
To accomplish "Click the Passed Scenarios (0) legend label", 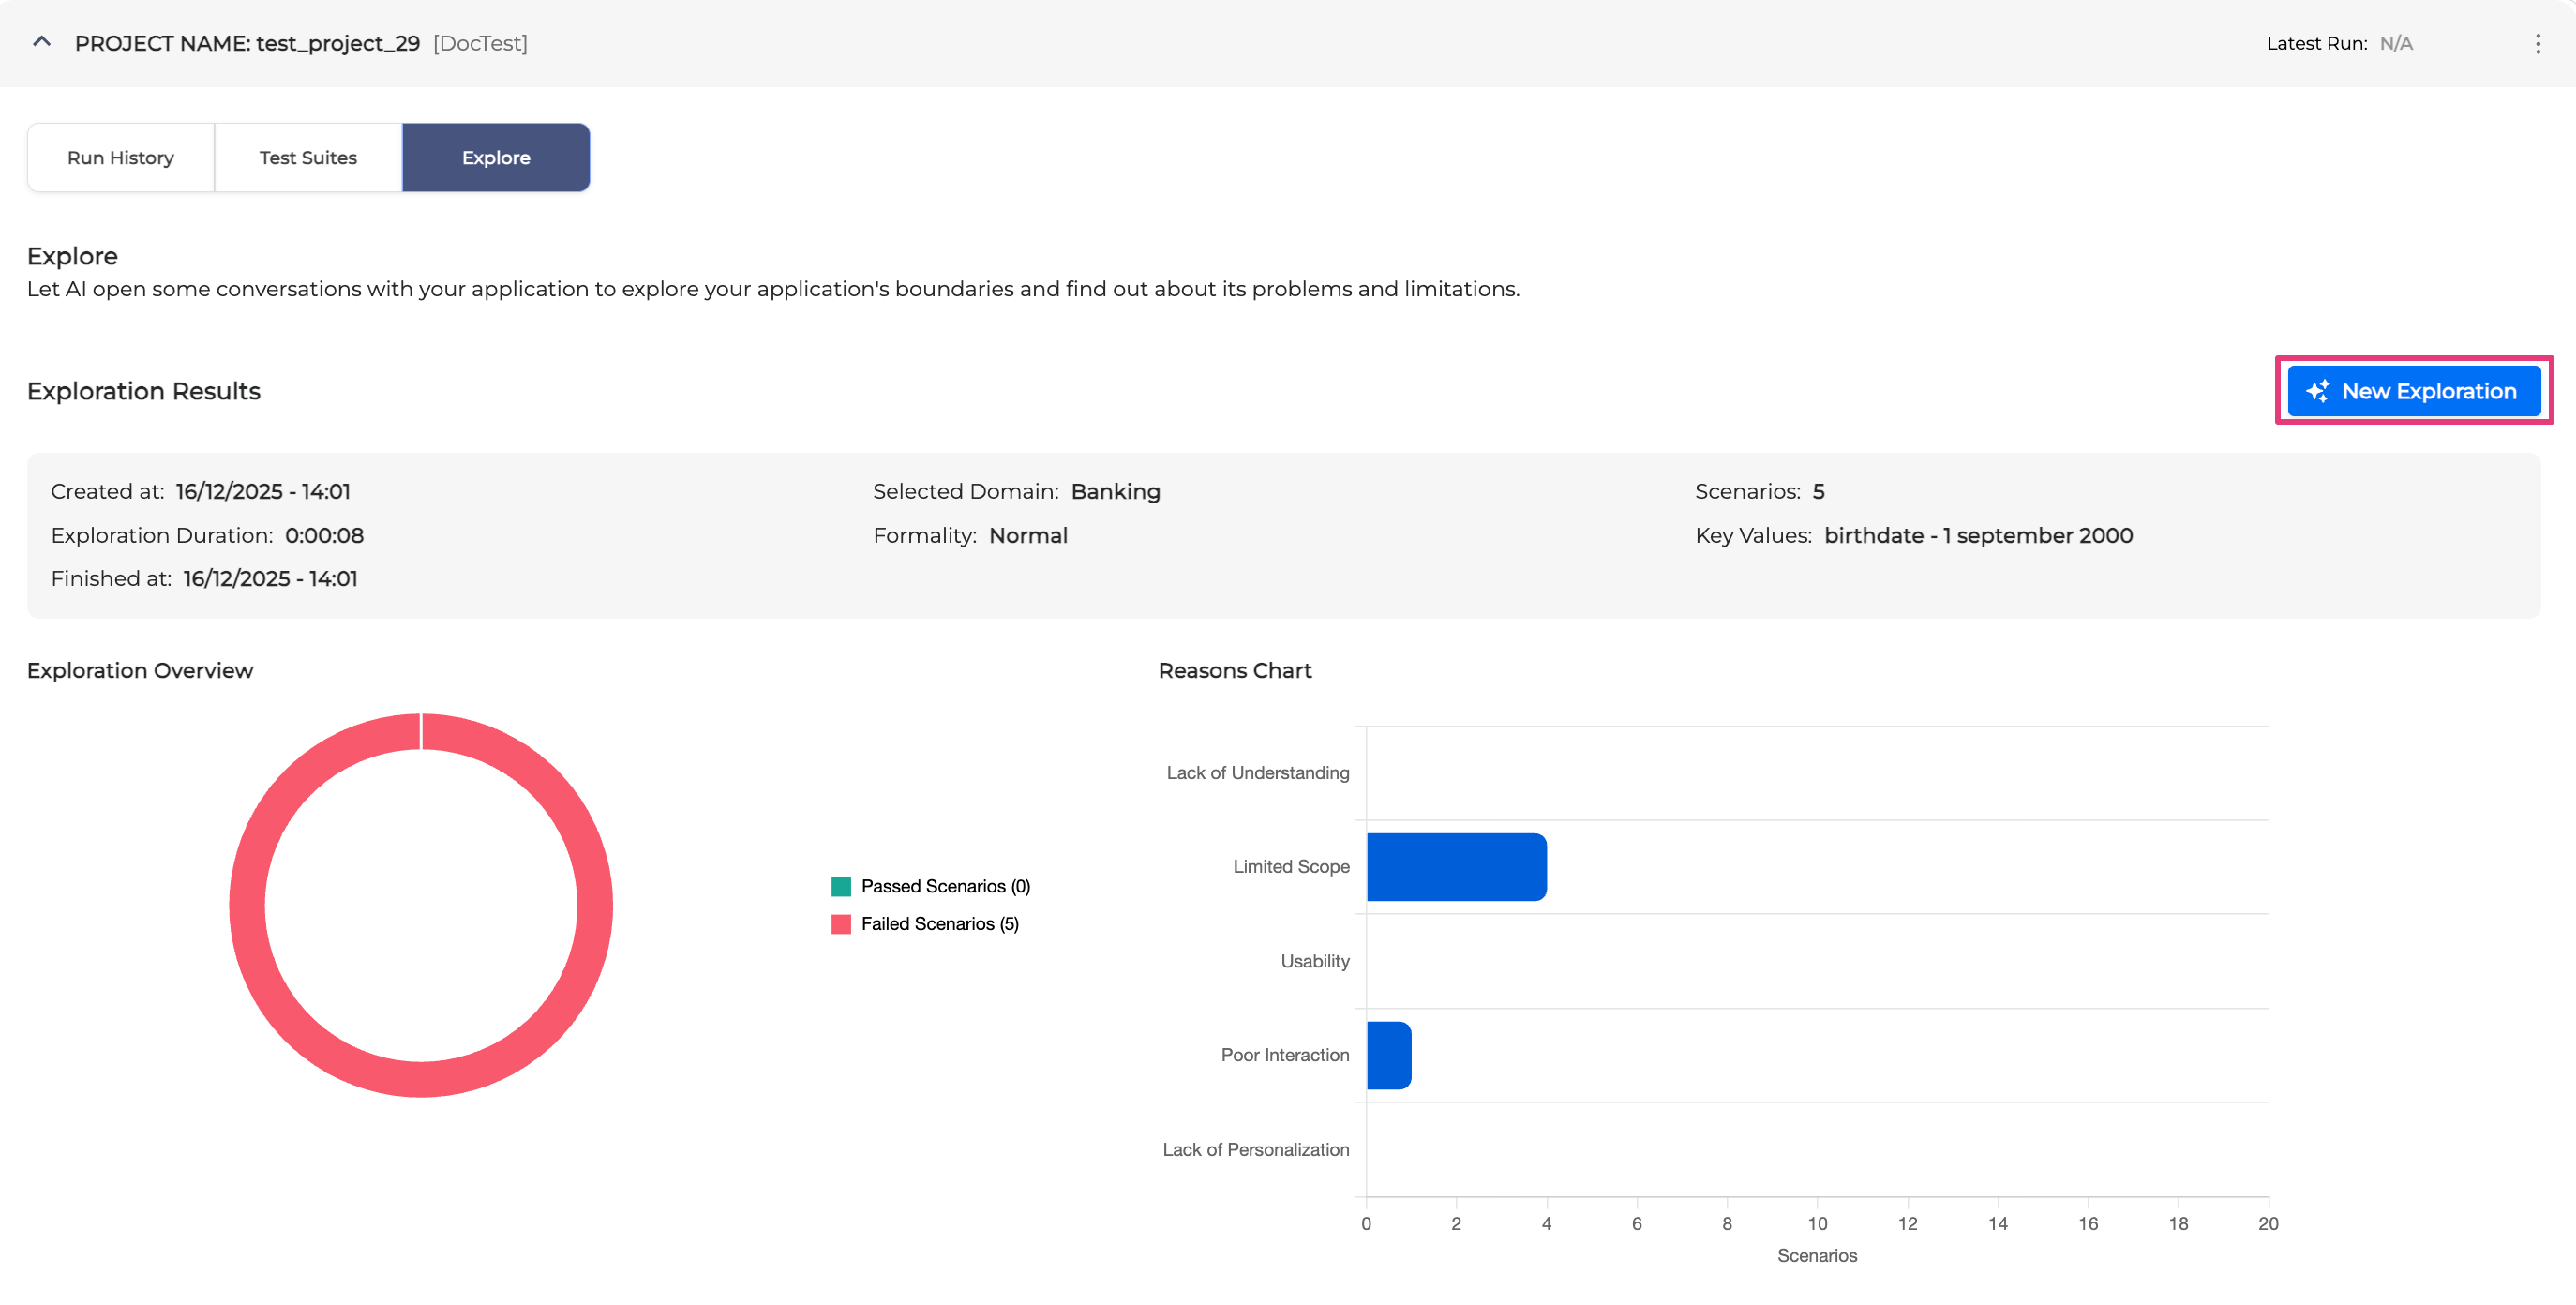I will (945, 886).
